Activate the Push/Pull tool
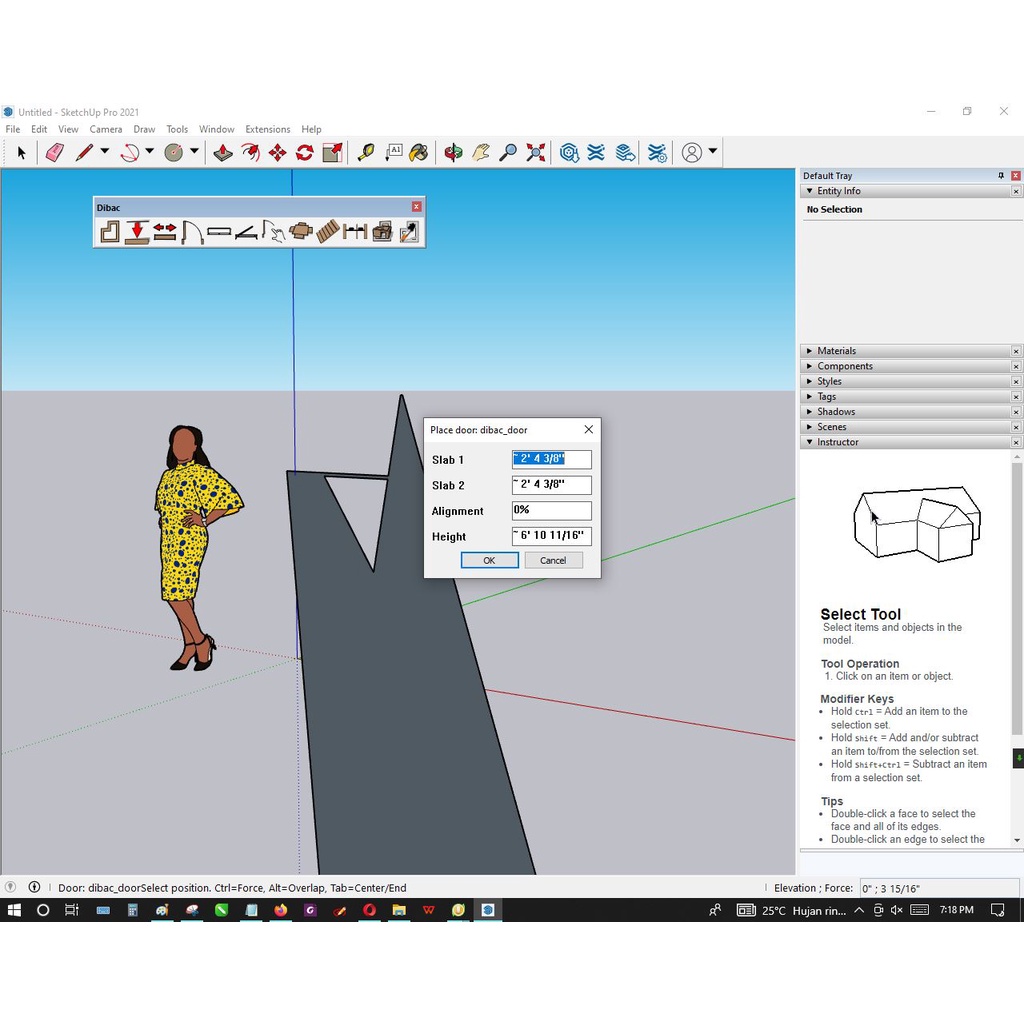 pos(223,153)
